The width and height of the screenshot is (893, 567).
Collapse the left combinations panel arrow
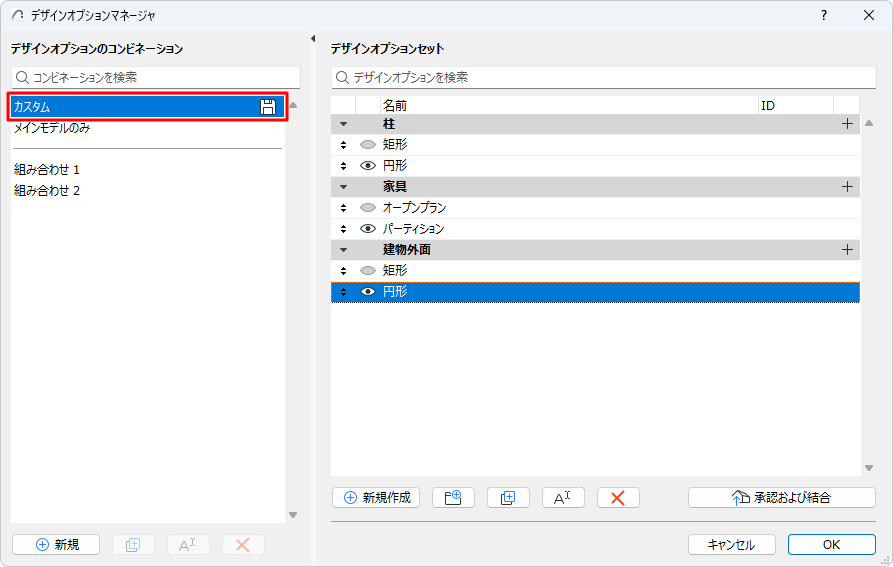tap(313, 39)
